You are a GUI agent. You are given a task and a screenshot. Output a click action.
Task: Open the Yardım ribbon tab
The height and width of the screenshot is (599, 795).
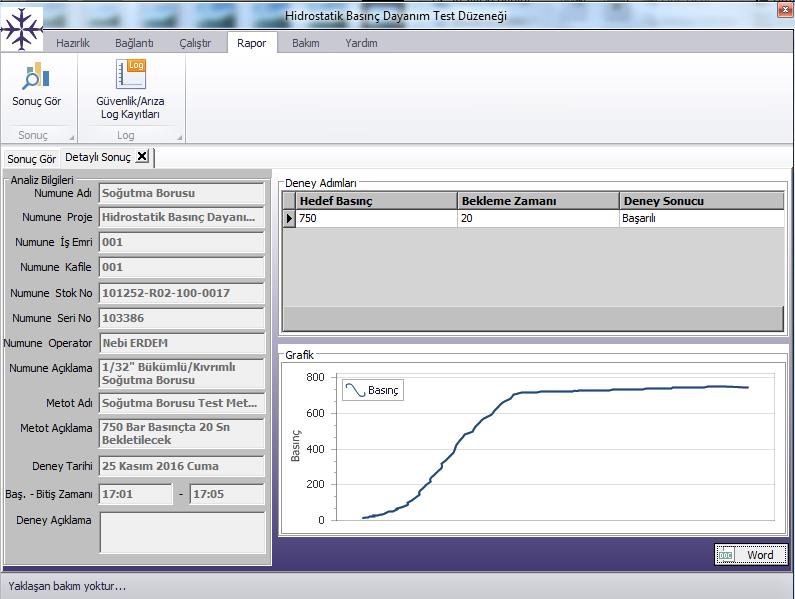[361, 43]
